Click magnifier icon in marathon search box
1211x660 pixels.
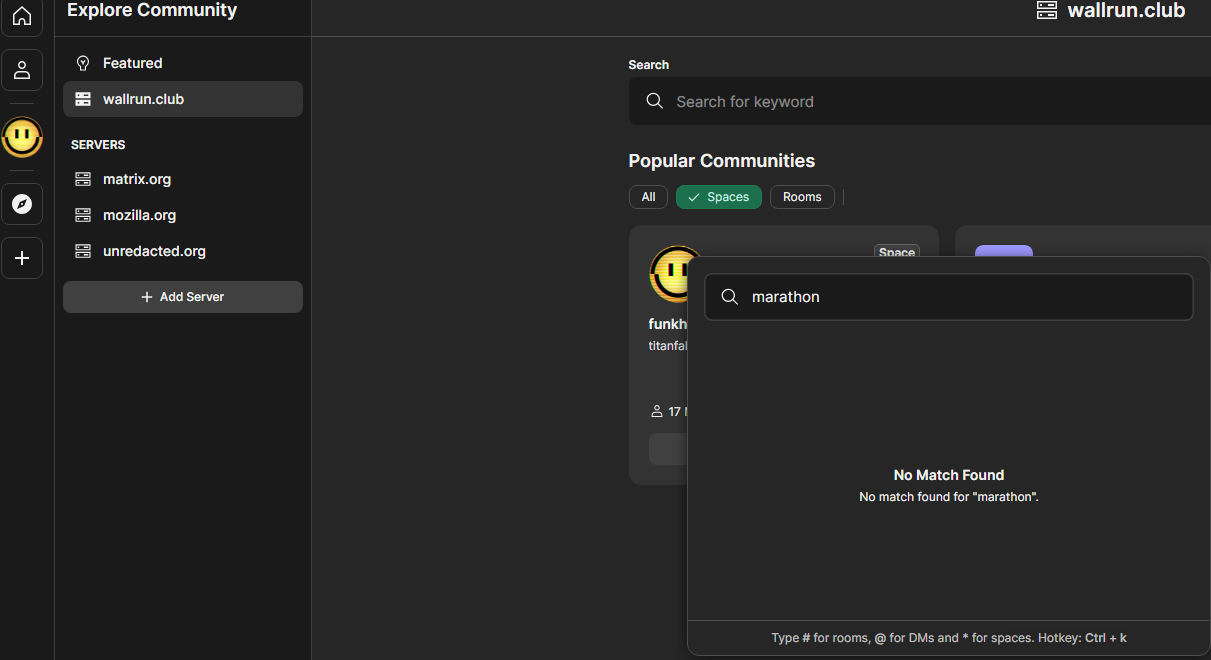coord(730,297)
